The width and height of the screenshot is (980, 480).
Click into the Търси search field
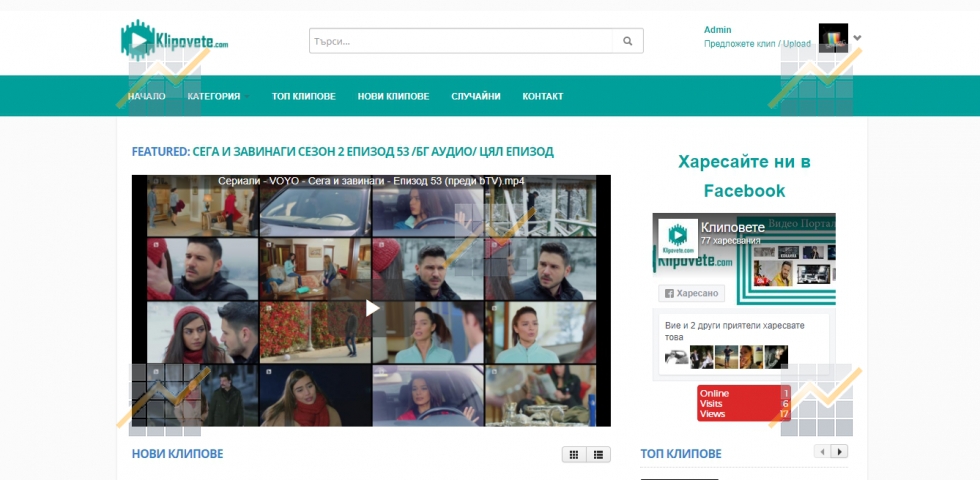point(460,41)
